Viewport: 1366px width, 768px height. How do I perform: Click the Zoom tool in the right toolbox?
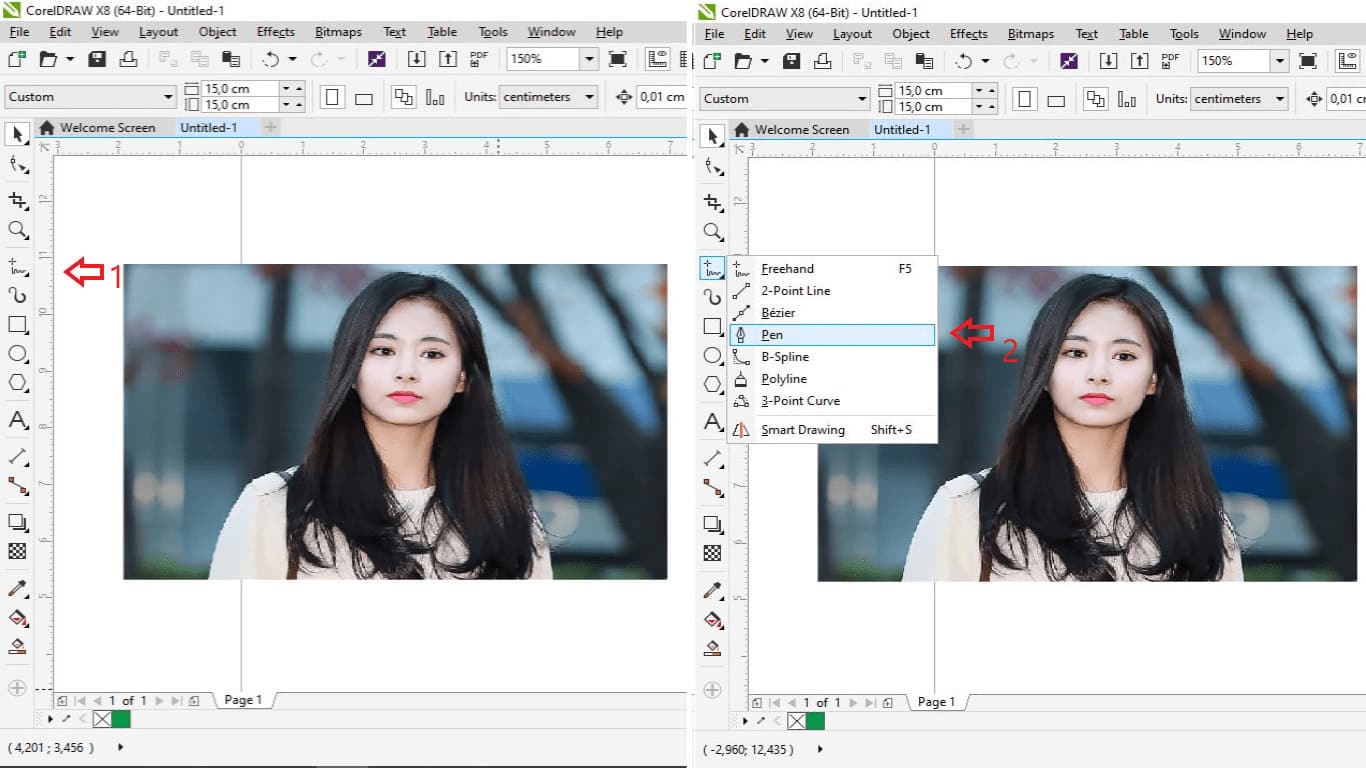713,232
